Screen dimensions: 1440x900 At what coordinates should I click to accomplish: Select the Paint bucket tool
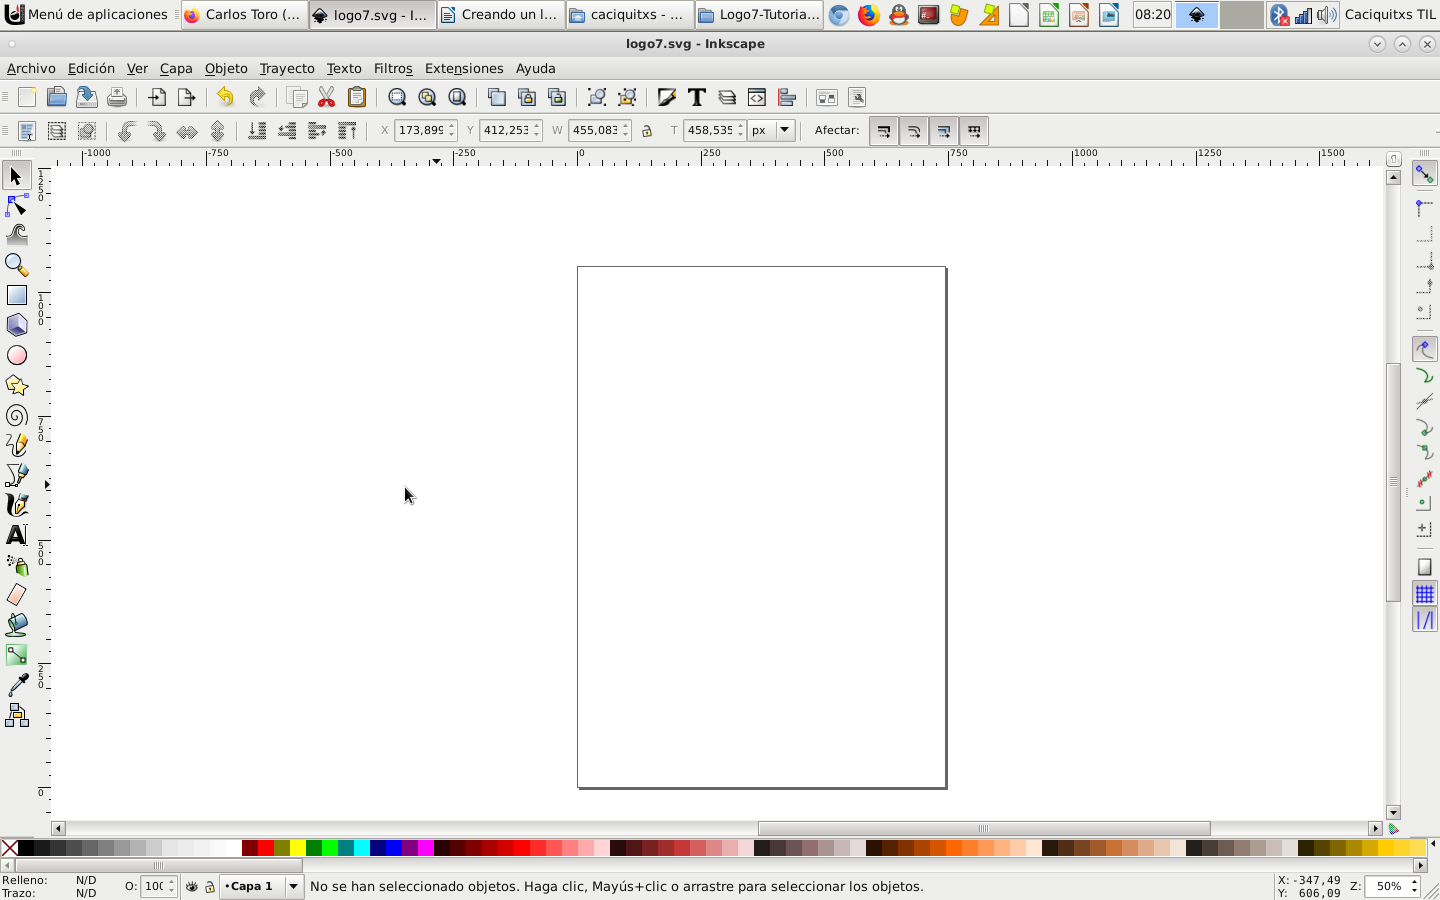(x=16, y=625)
